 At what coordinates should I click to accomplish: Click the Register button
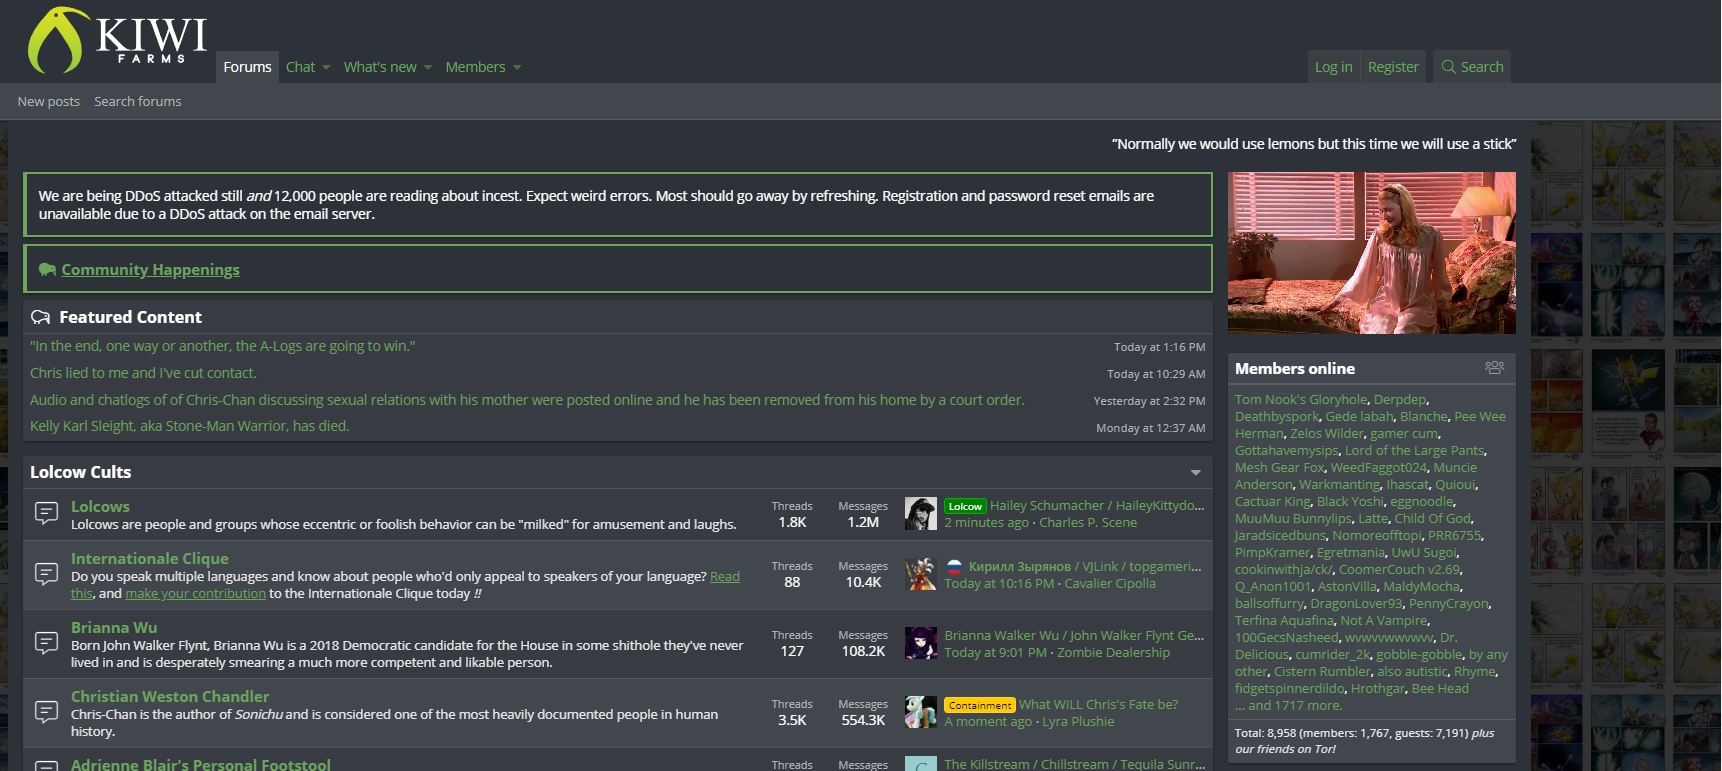[1393, 67]
